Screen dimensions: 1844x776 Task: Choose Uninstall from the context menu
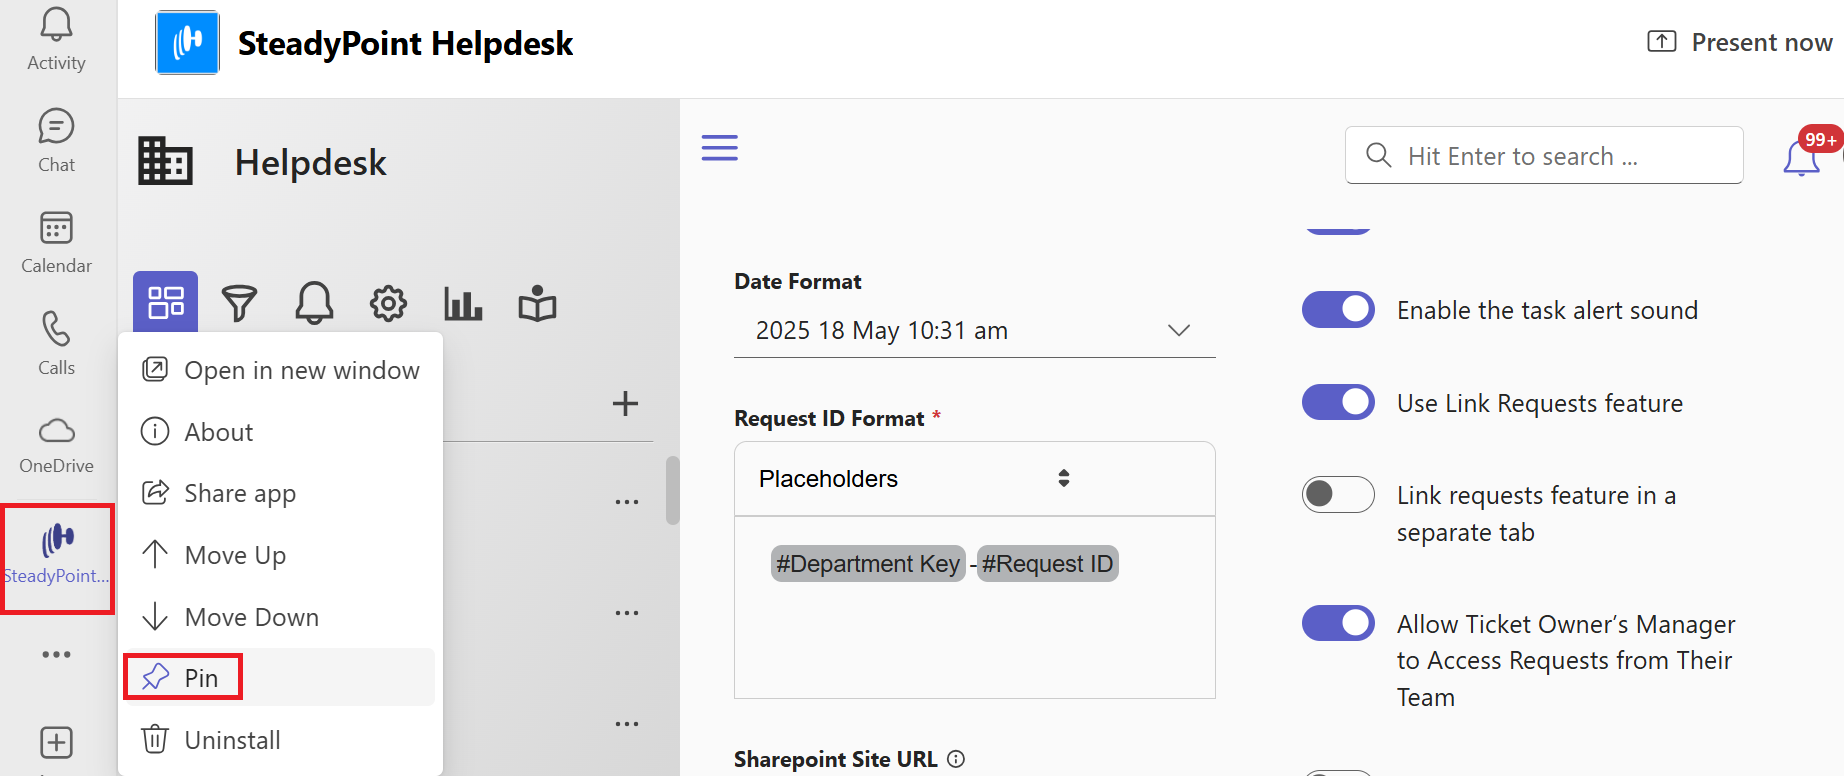tap(280, 740)
